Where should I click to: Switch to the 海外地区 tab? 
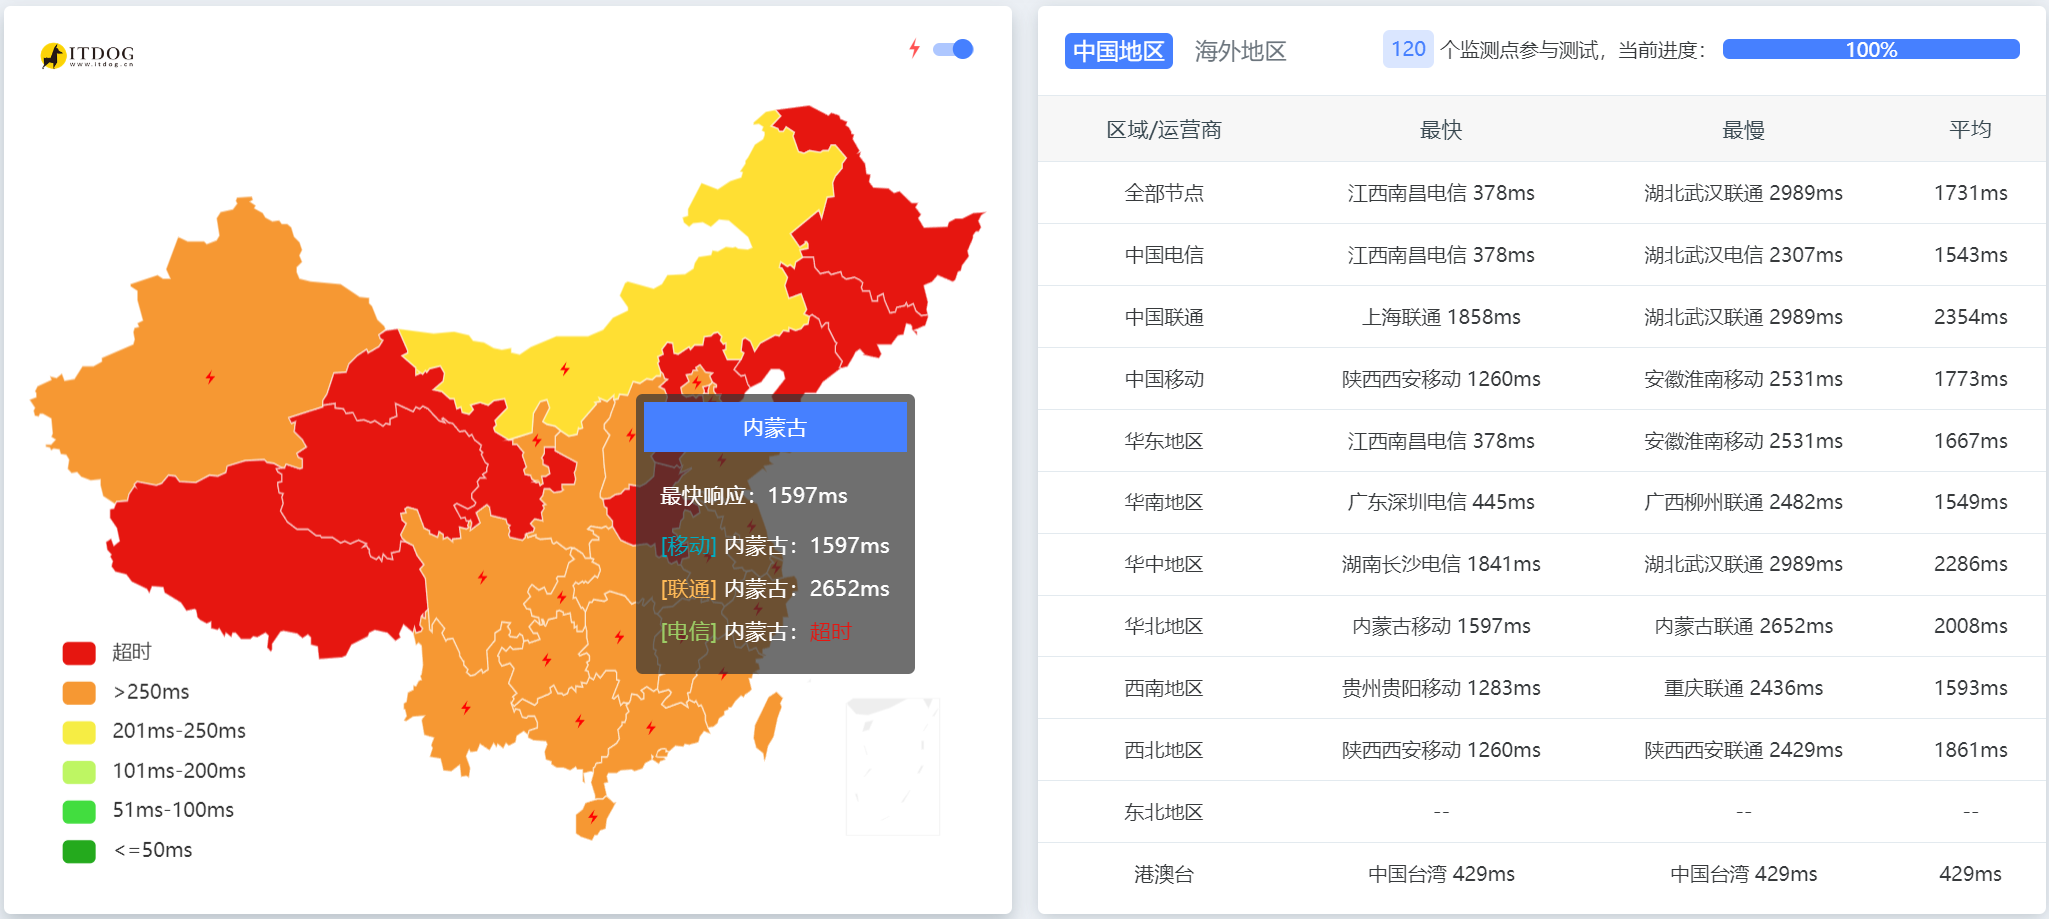(1240, 51)
